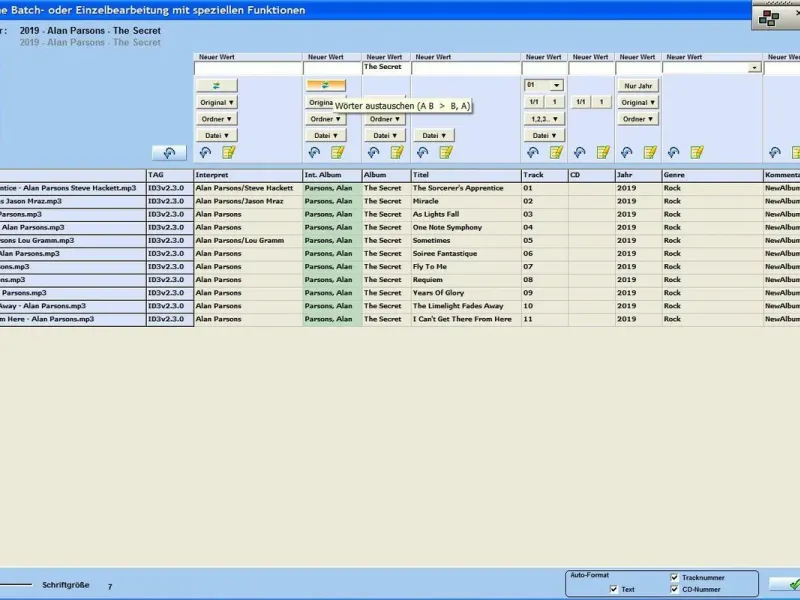The height and width of the screenshot is (600, 800).
Task: Undo changes in the Titel column
Action: (422, 152)
